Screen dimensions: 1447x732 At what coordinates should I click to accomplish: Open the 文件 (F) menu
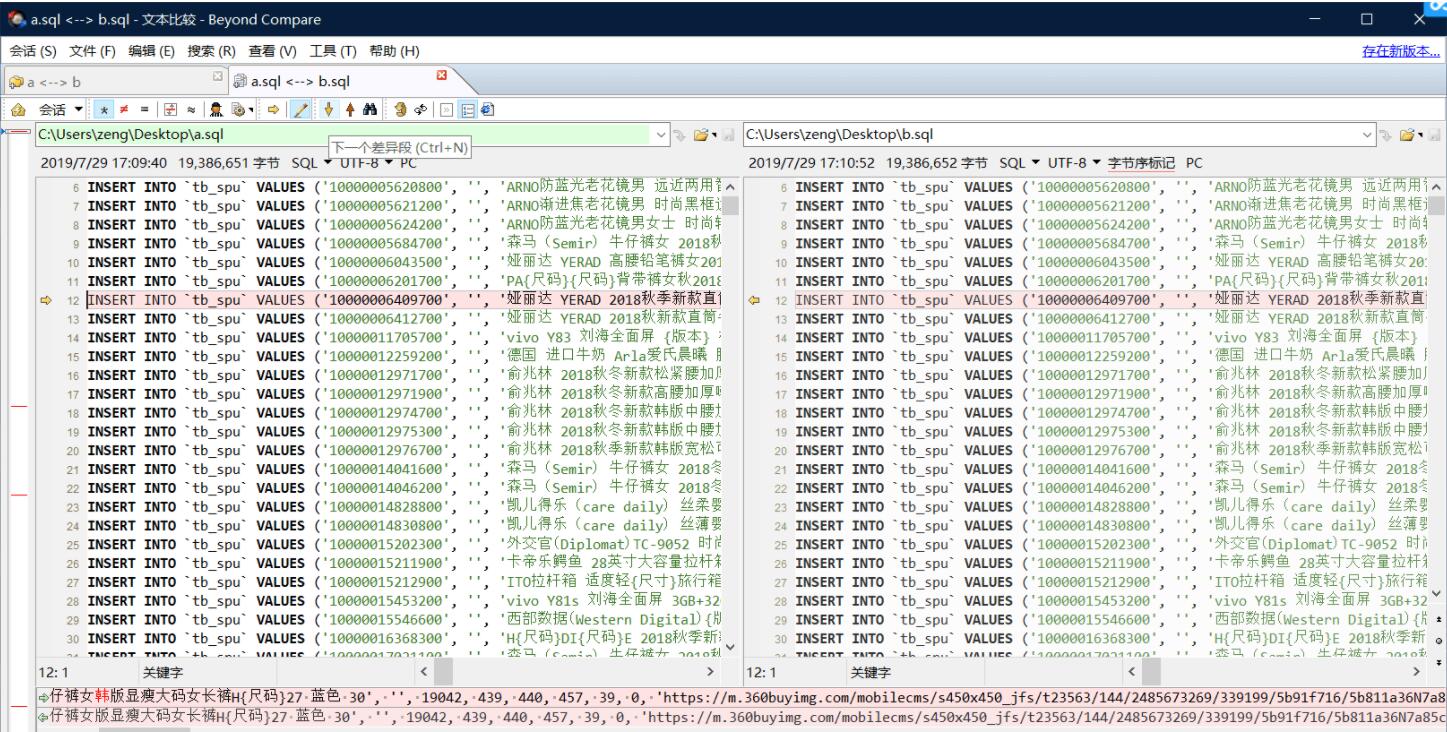(x=93, y=52)
